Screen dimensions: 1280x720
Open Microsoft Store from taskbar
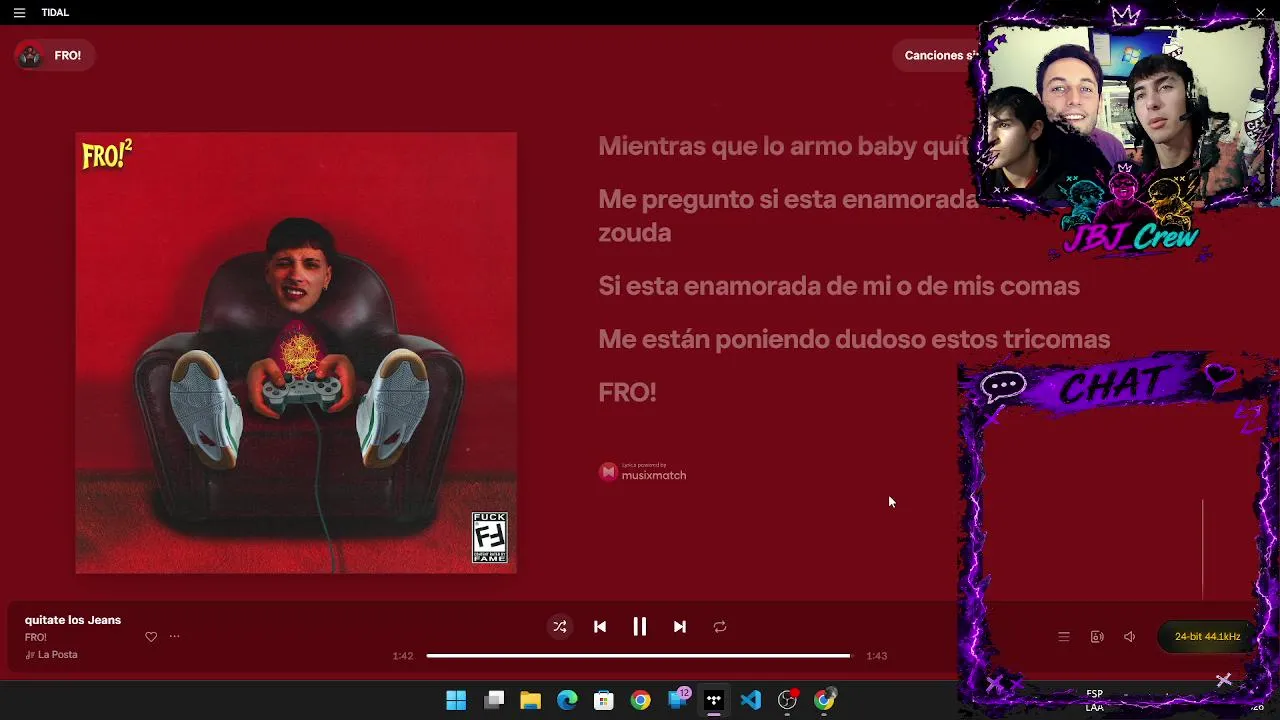603,700
